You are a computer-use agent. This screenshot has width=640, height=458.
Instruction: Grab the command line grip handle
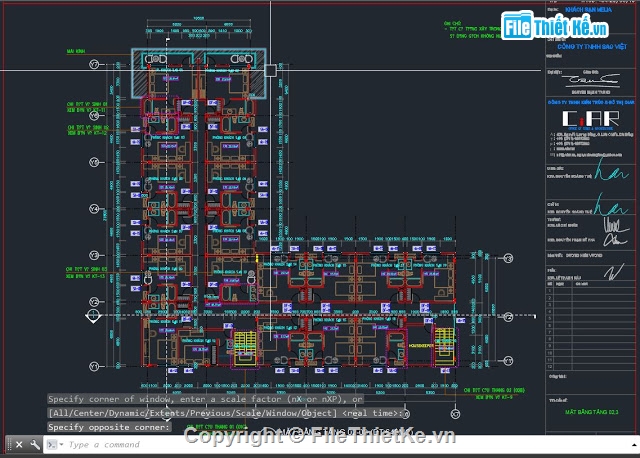[9, 445]
